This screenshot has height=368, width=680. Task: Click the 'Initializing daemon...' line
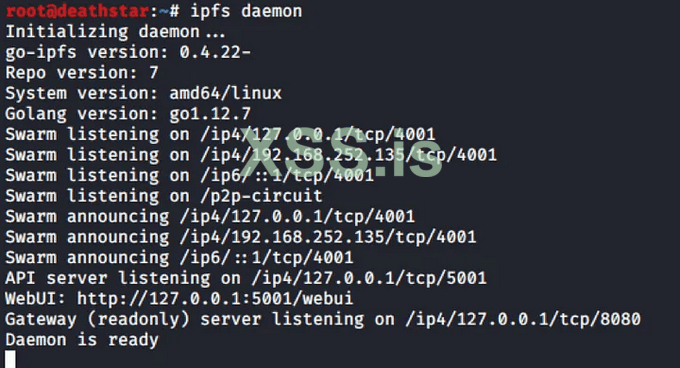[x=115, y=32]
